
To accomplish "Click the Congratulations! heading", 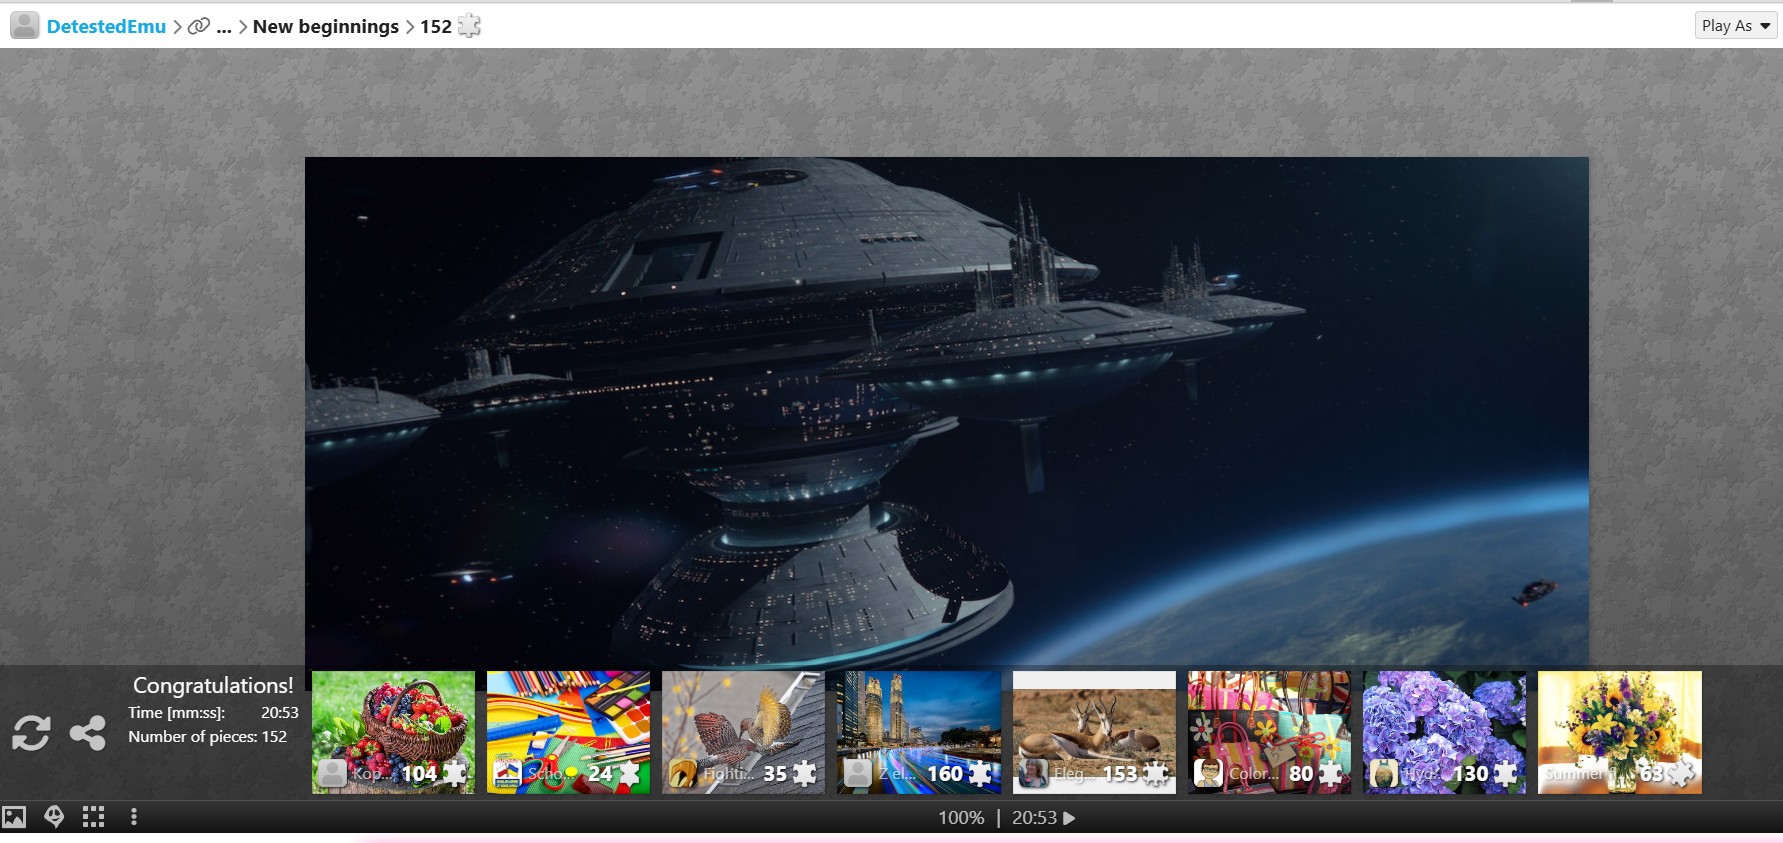I will click(x=213, y=685).
